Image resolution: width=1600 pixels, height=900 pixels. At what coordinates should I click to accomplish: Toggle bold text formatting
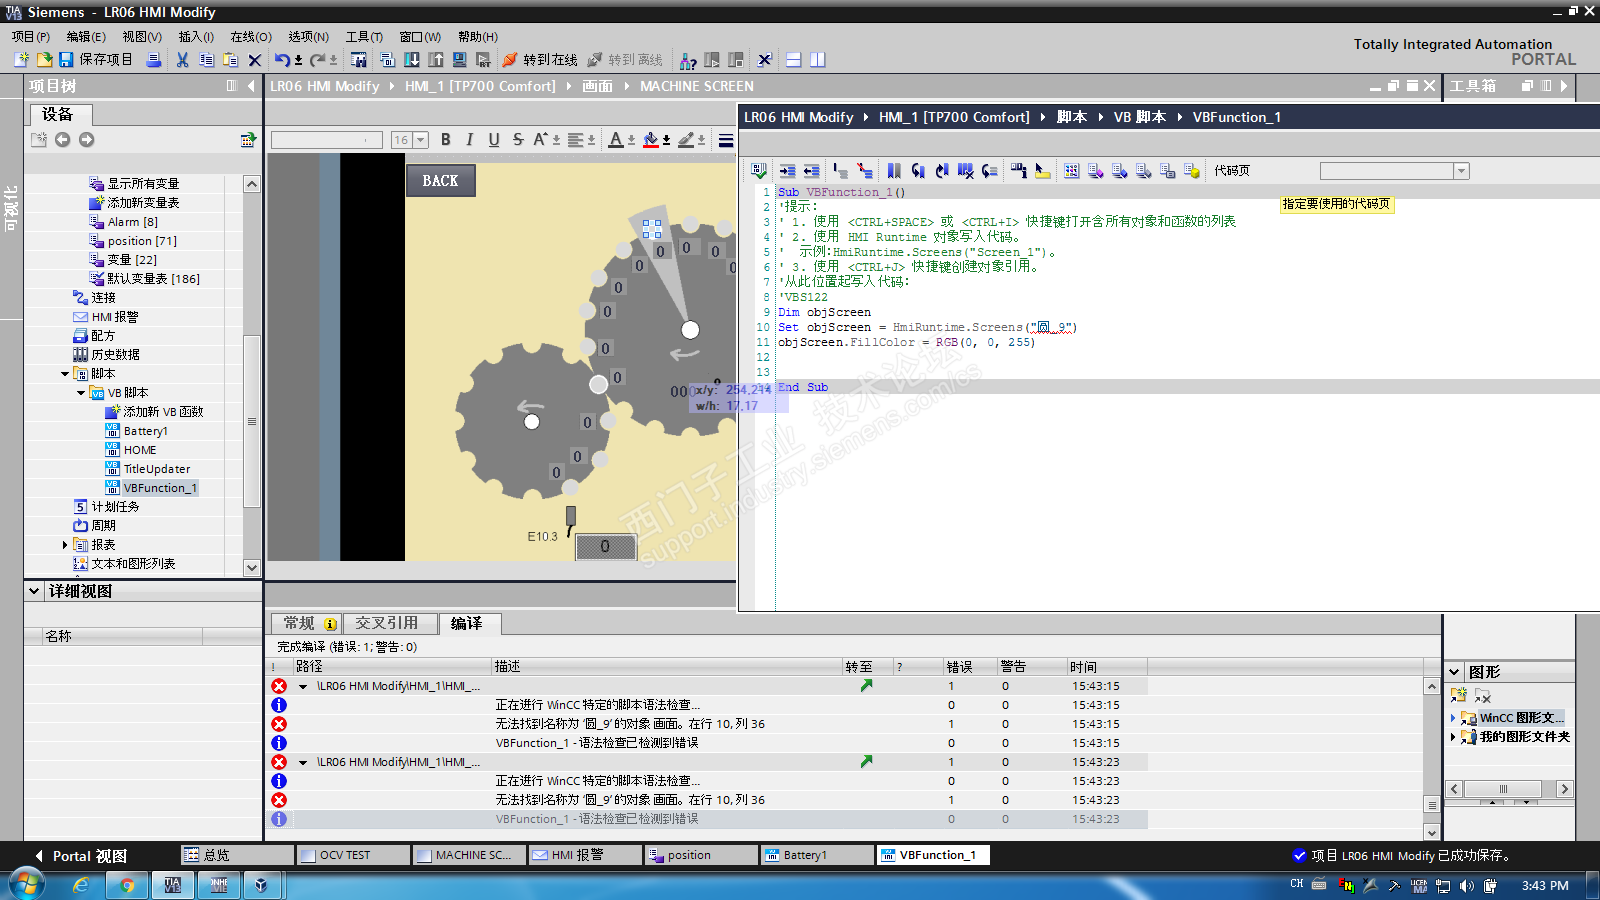point(446,140)
